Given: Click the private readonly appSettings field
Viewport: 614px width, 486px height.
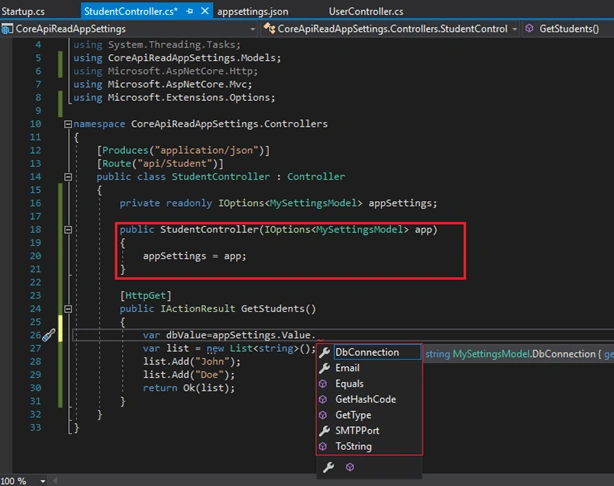Looking at the screenshot, I should pyautogui.click(x=278, y=203).
